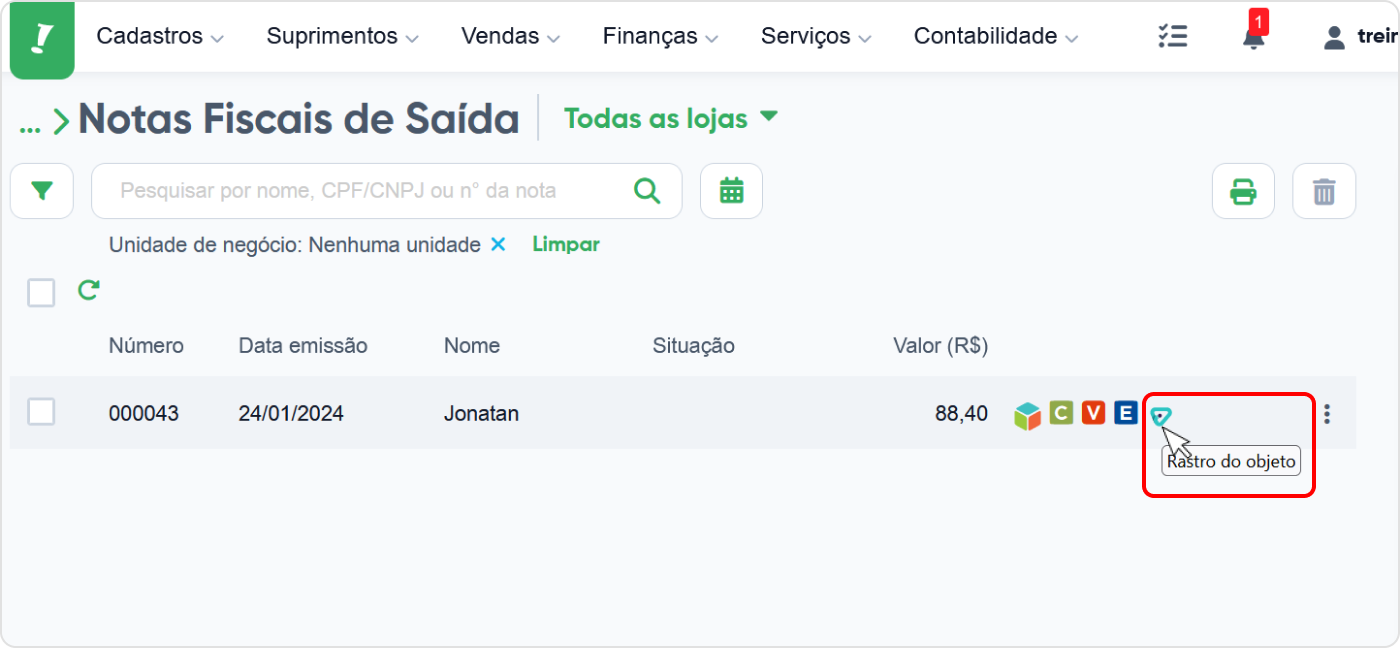
Task: Click the Rastro do objeto icon
Action: [x=1160, y=416]
